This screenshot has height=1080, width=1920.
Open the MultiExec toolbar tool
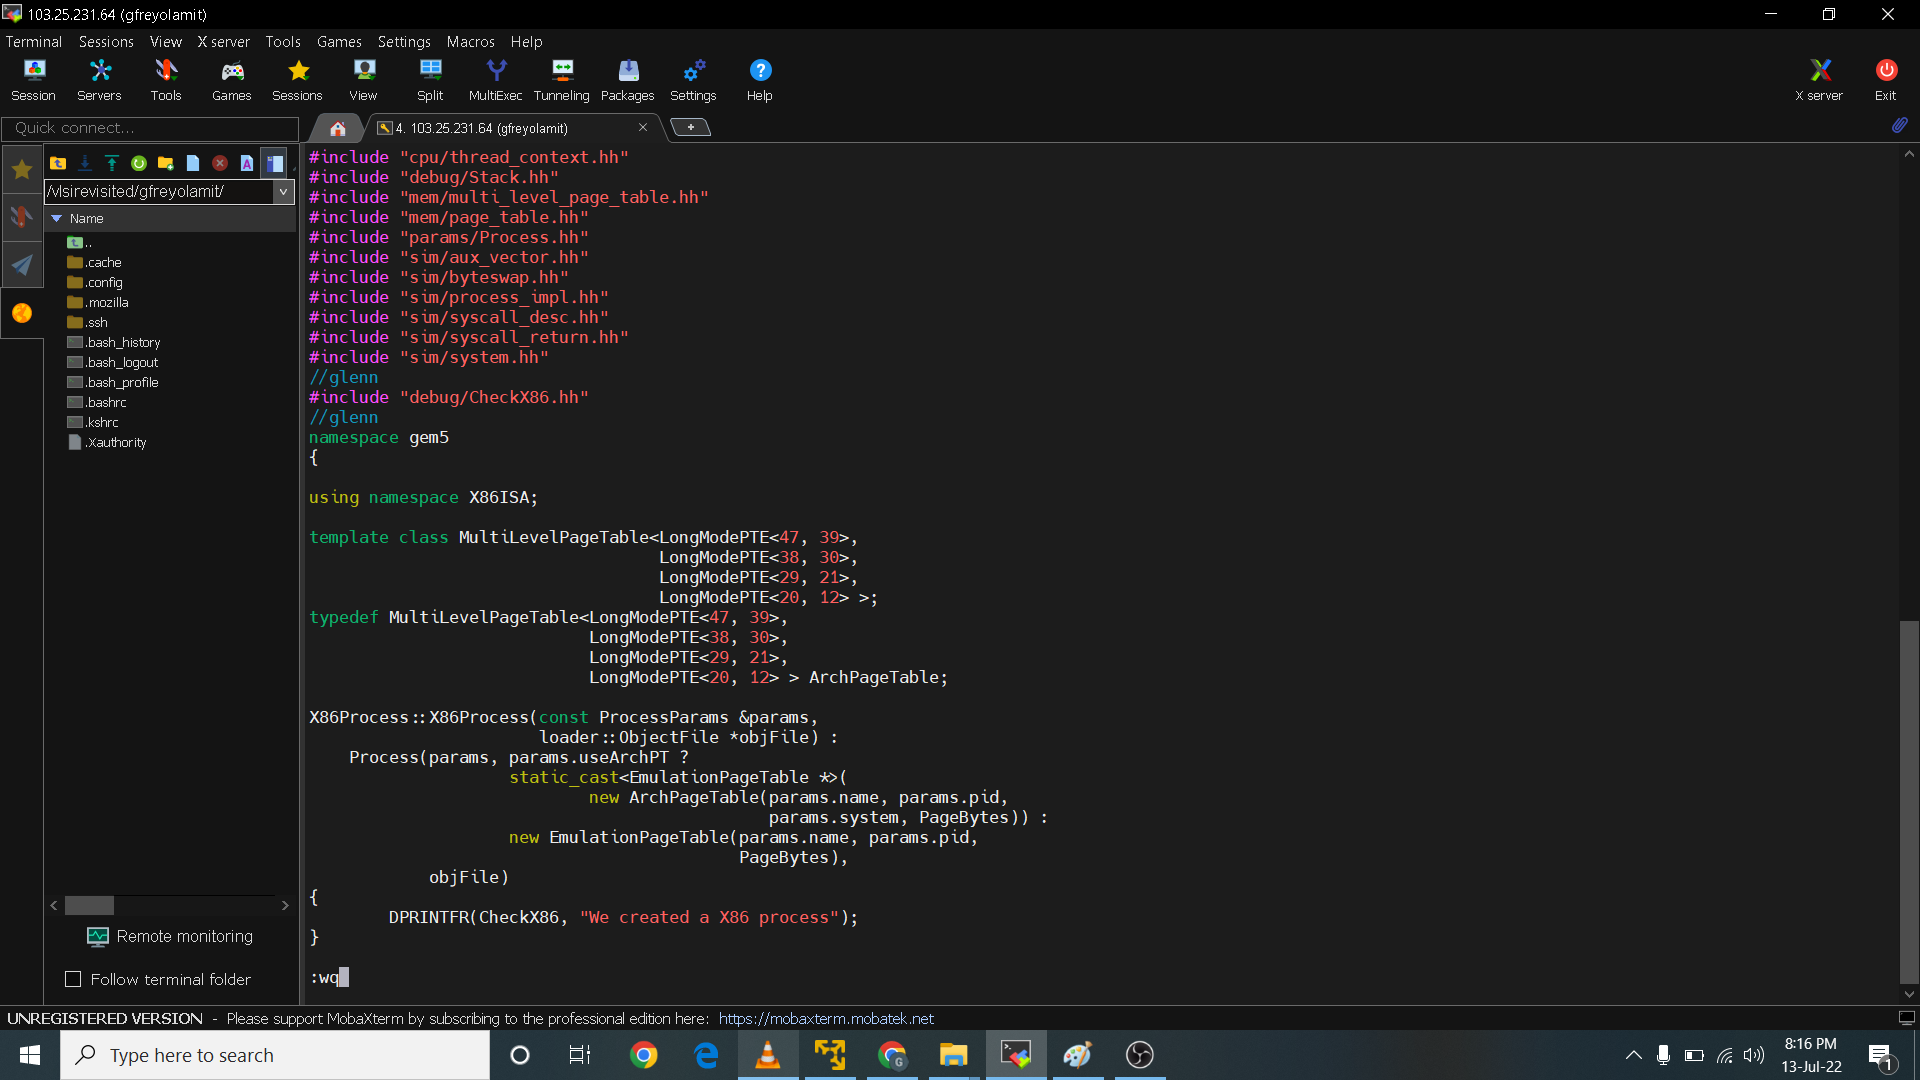click(495, 79)
